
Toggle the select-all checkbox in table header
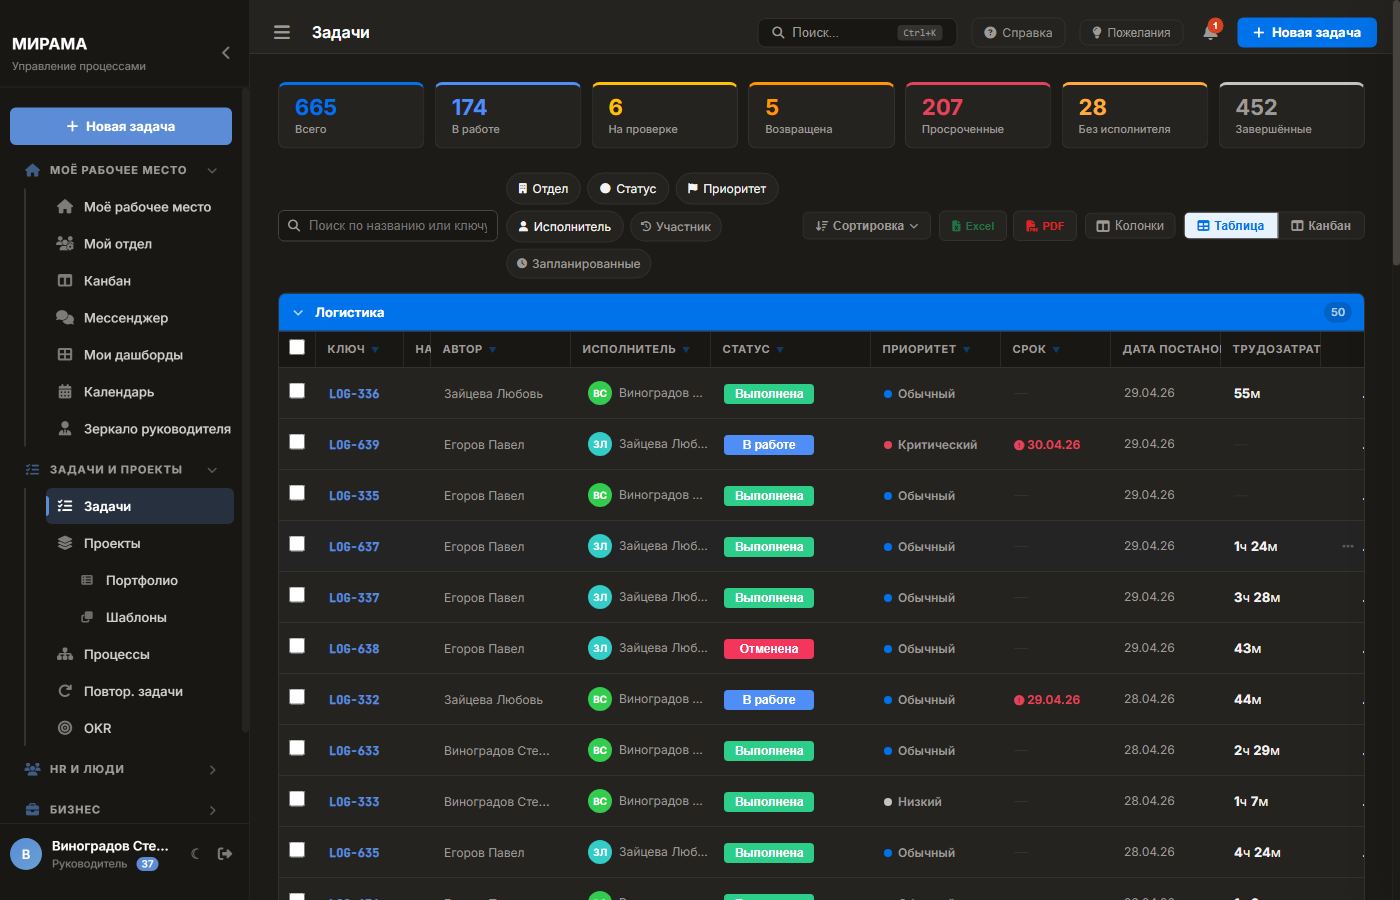click(297, 347)
